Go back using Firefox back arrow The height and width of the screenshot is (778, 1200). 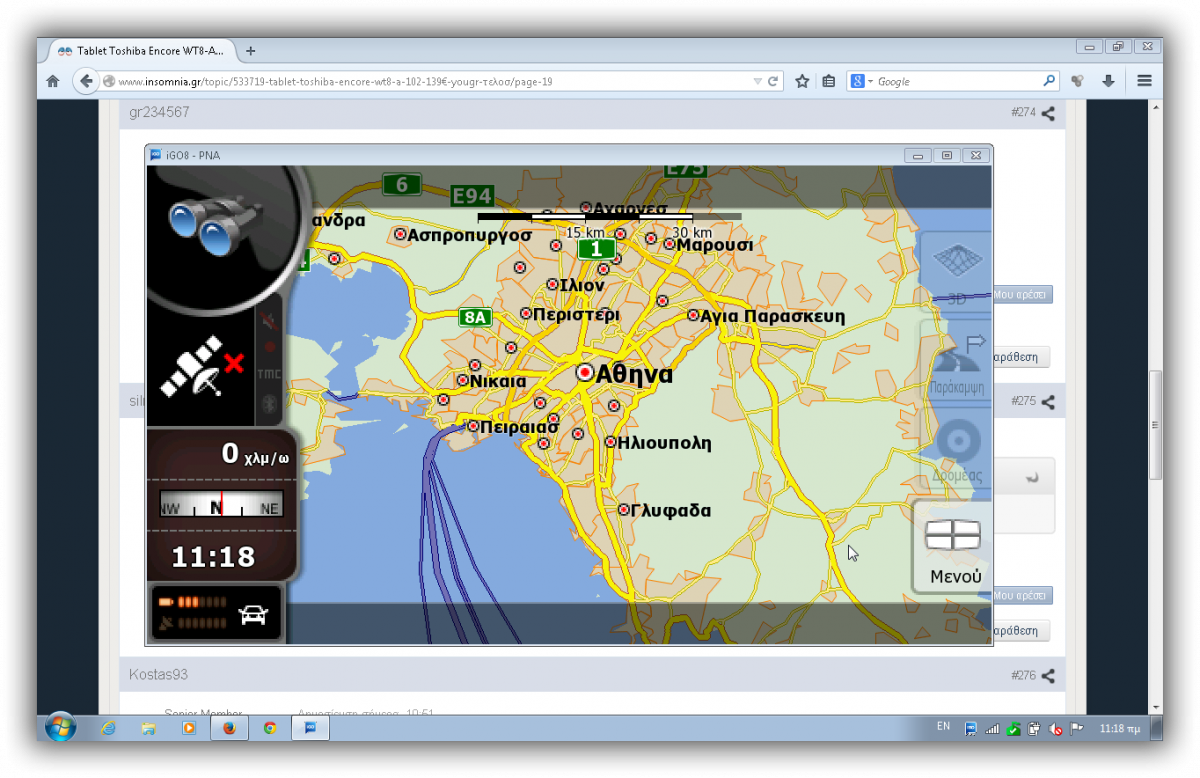(x=86, y=81)
